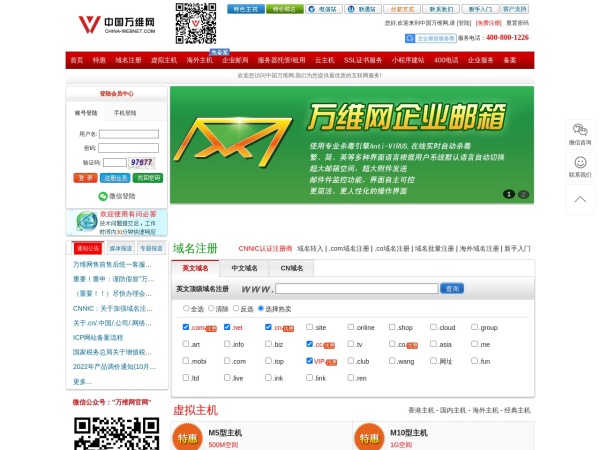Open 云主机 navigation item
The image size is (600, 450).
(x=324, y=60)
